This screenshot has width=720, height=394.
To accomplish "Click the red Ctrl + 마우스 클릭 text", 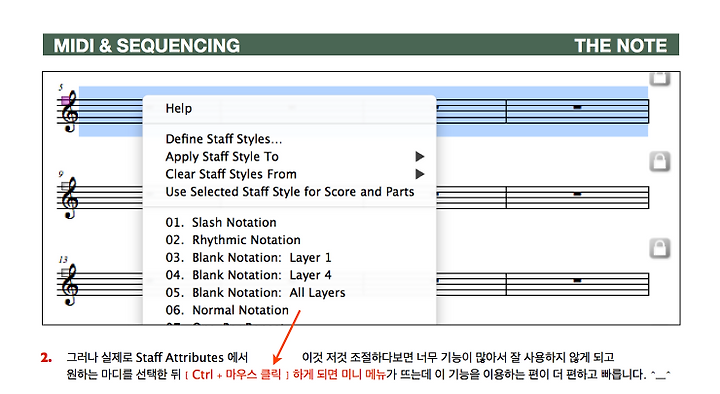I will coord(236,374).
